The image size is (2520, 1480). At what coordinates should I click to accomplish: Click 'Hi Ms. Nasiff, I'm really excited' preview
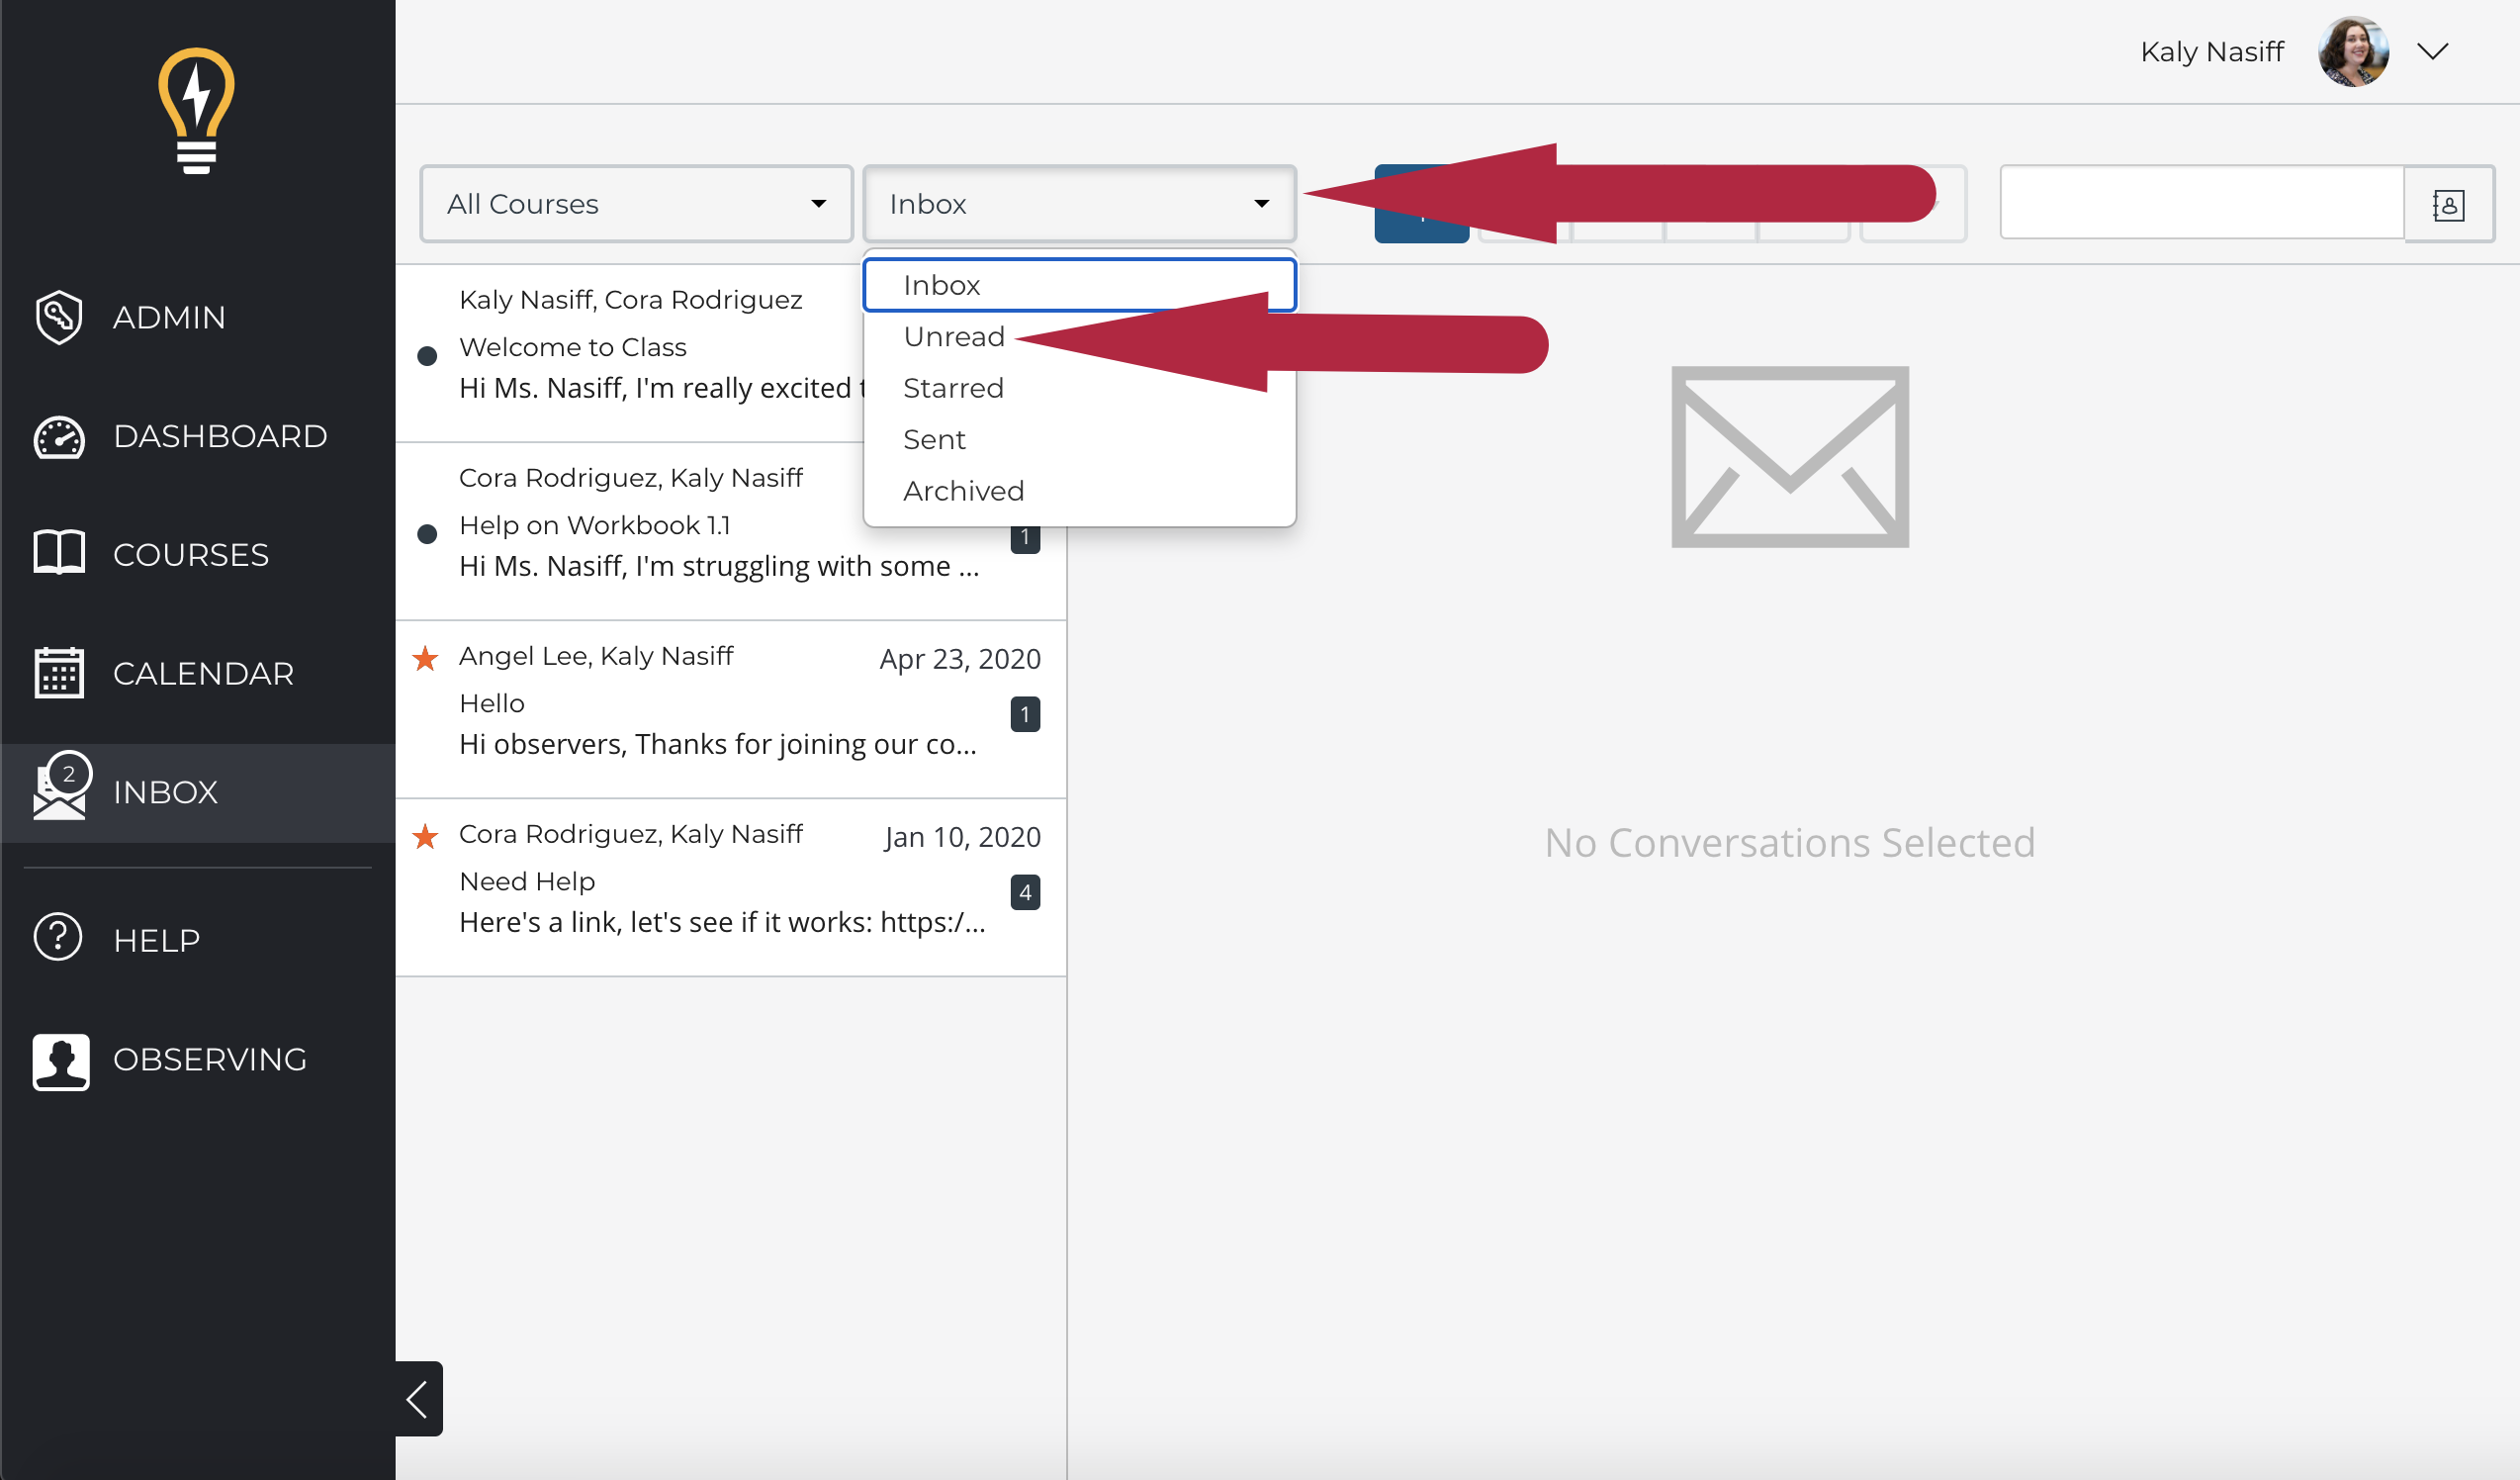tap(661, 388)
